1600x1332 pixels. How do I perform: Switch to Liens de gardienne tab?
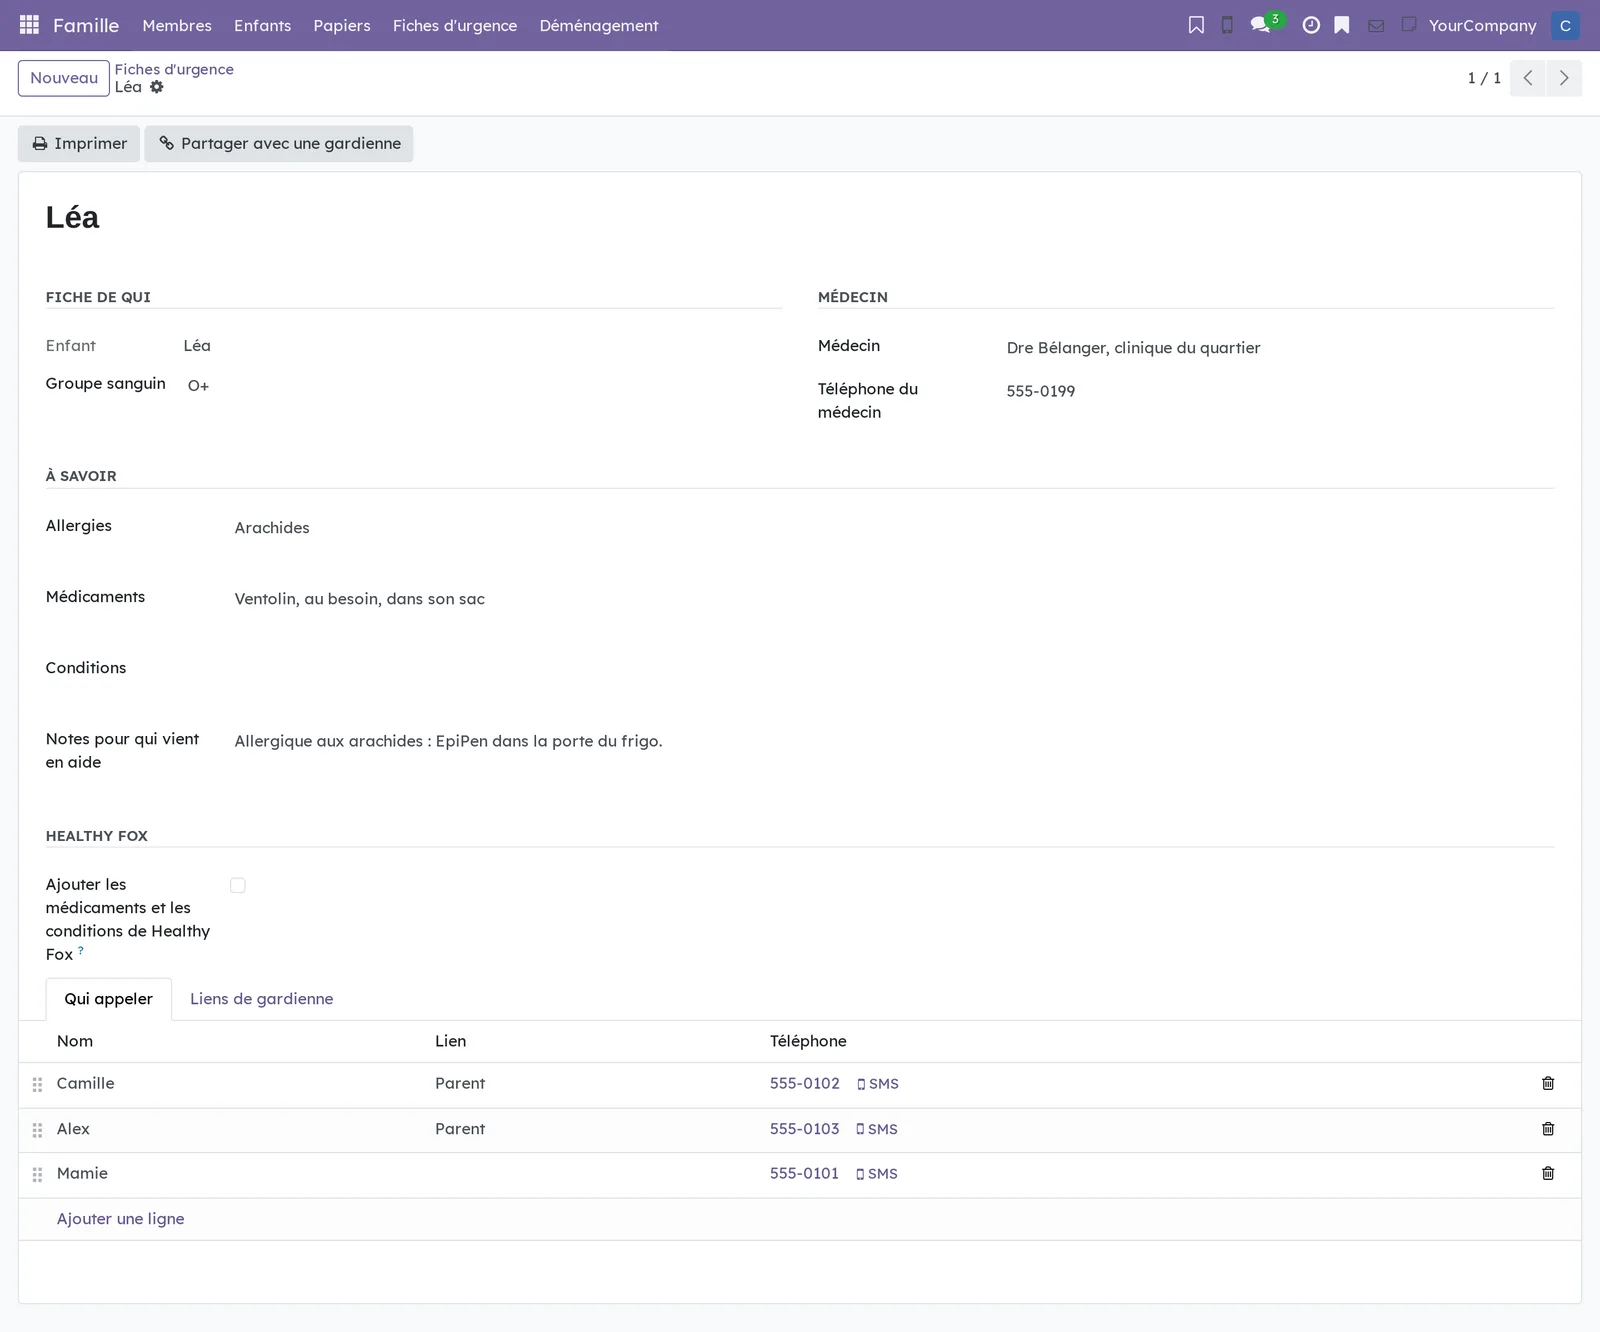262,999
